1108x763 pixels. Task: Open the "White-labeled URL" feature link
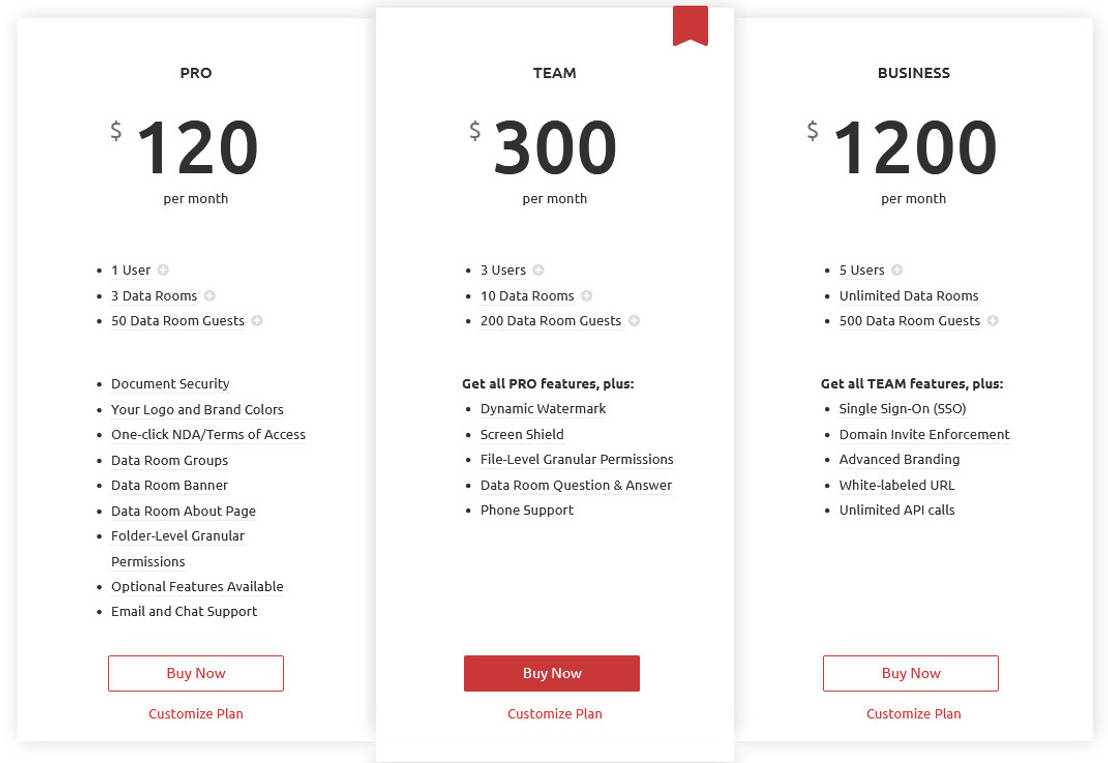point(896,485)
